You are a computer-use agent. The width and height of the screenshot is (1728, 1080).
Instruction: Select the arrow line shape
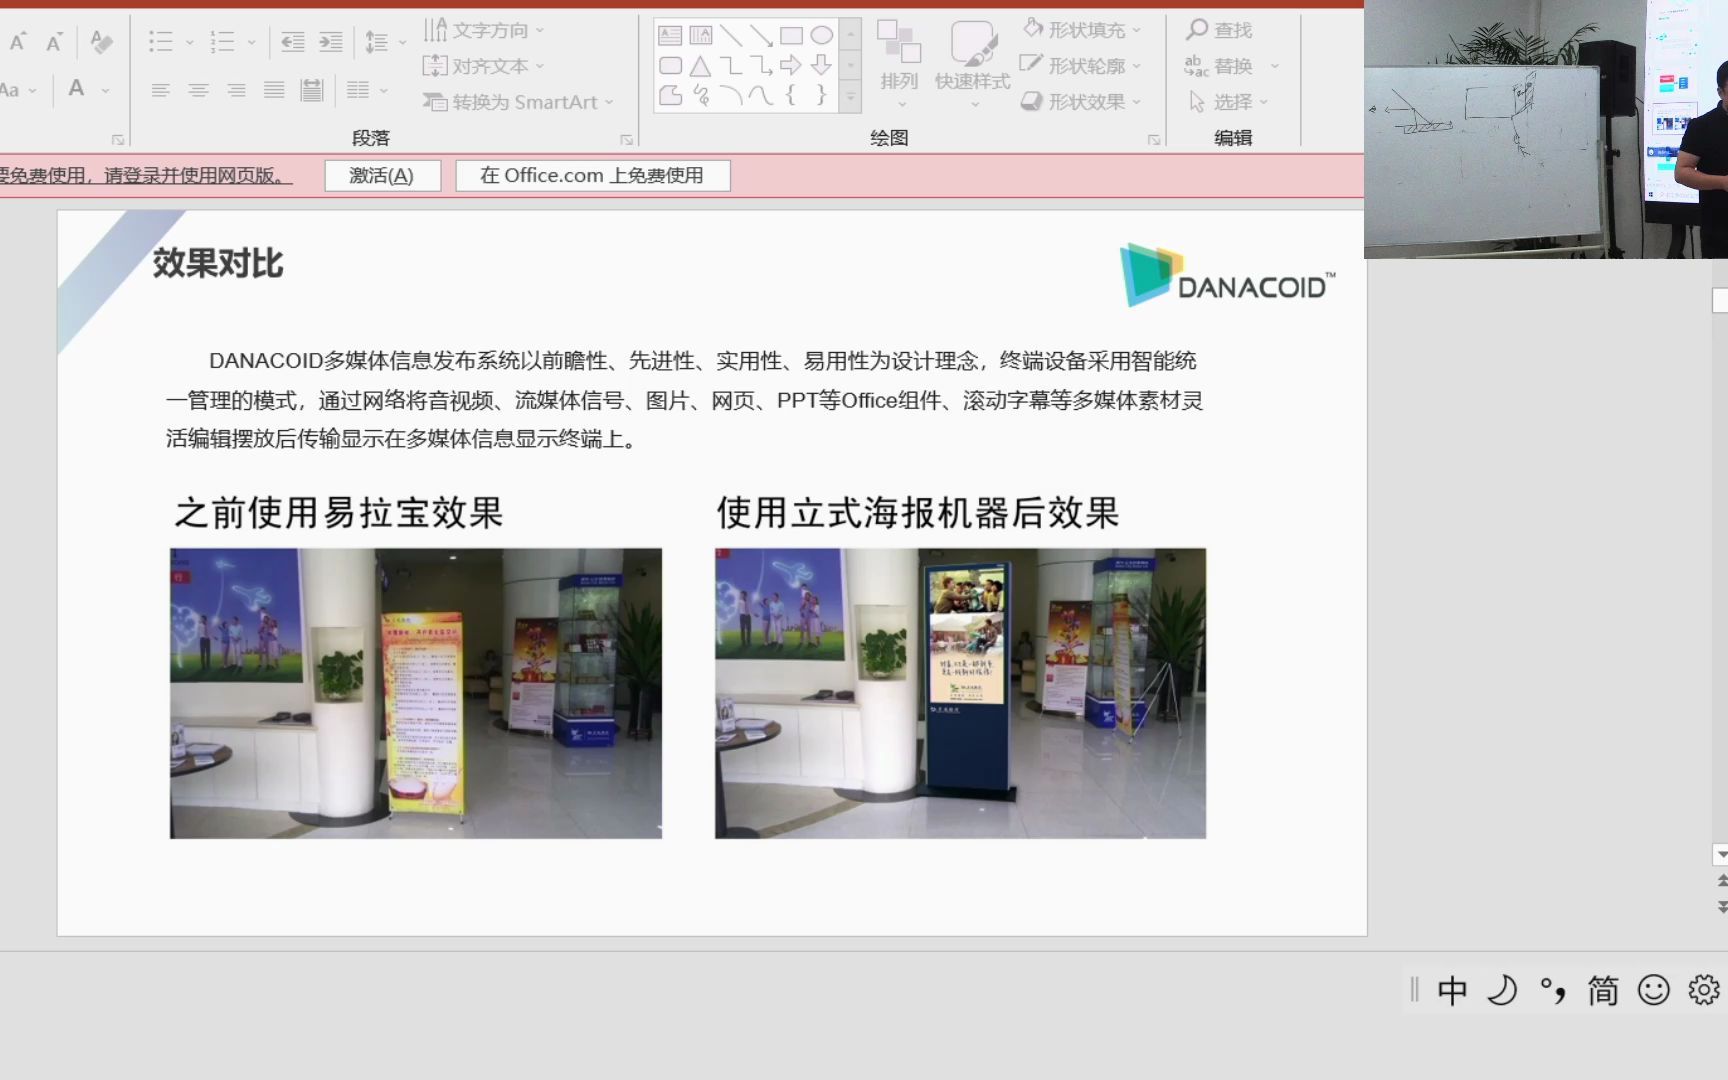pyautogui.click(x=761, y=36)
